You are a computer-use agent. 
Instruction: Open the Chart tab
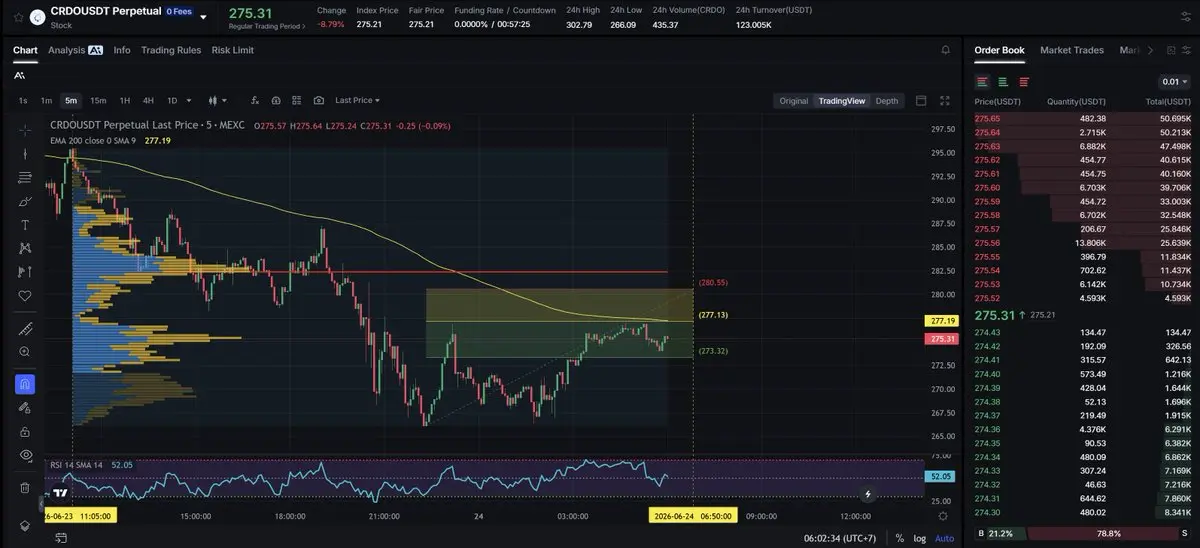click(25, 50)
